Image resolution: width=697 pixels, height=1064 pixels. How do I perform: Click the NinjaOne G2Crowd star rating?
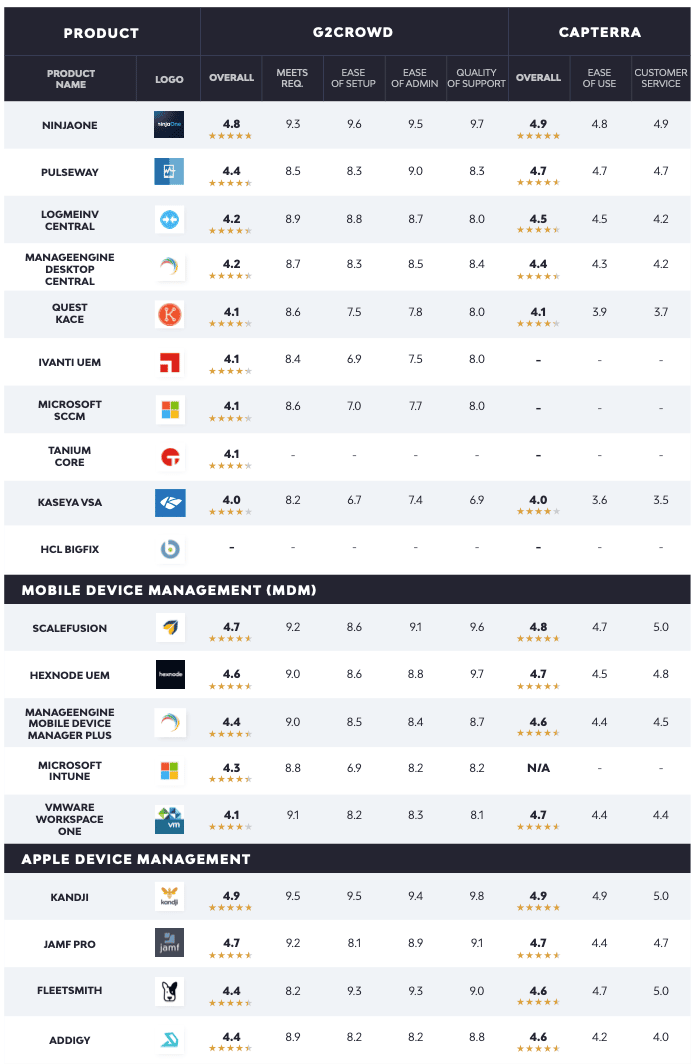point(230,135)
